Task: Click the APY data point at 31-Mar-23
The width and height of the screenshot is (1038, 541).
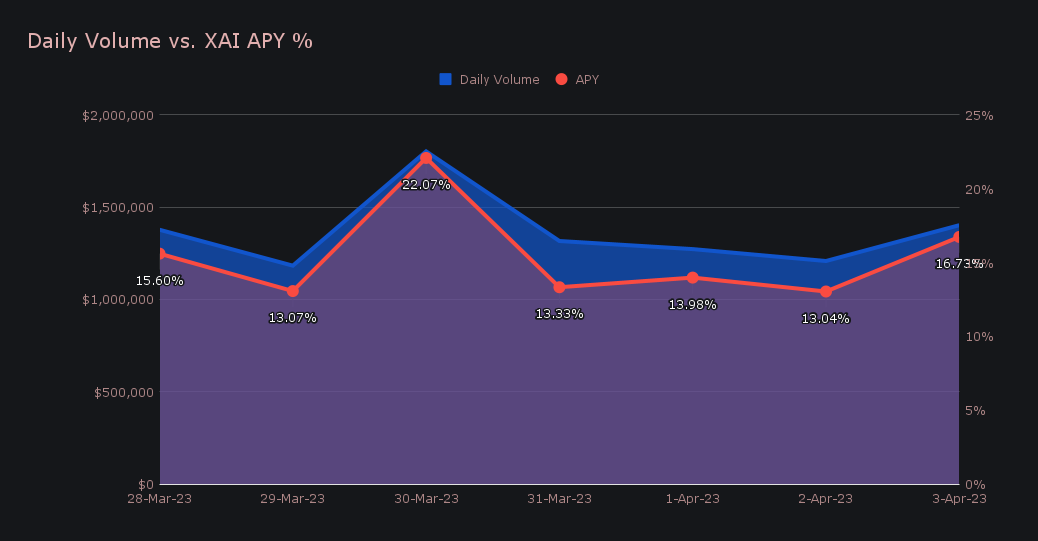Action: 559,287
